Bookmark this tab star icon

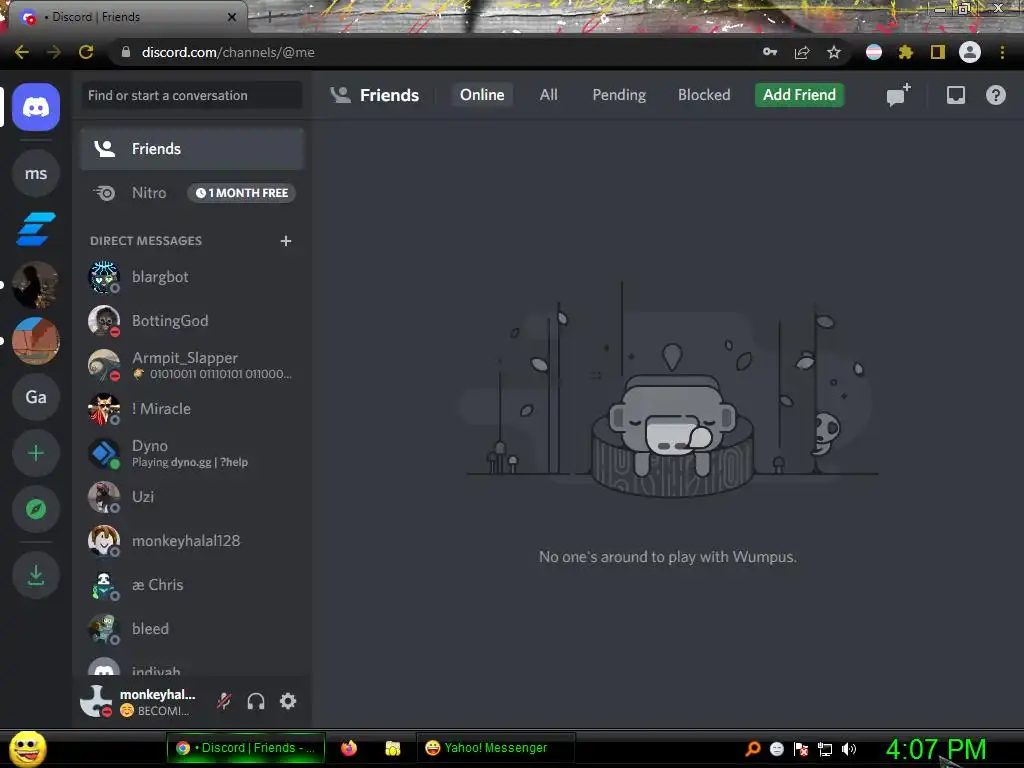[834, 52]
